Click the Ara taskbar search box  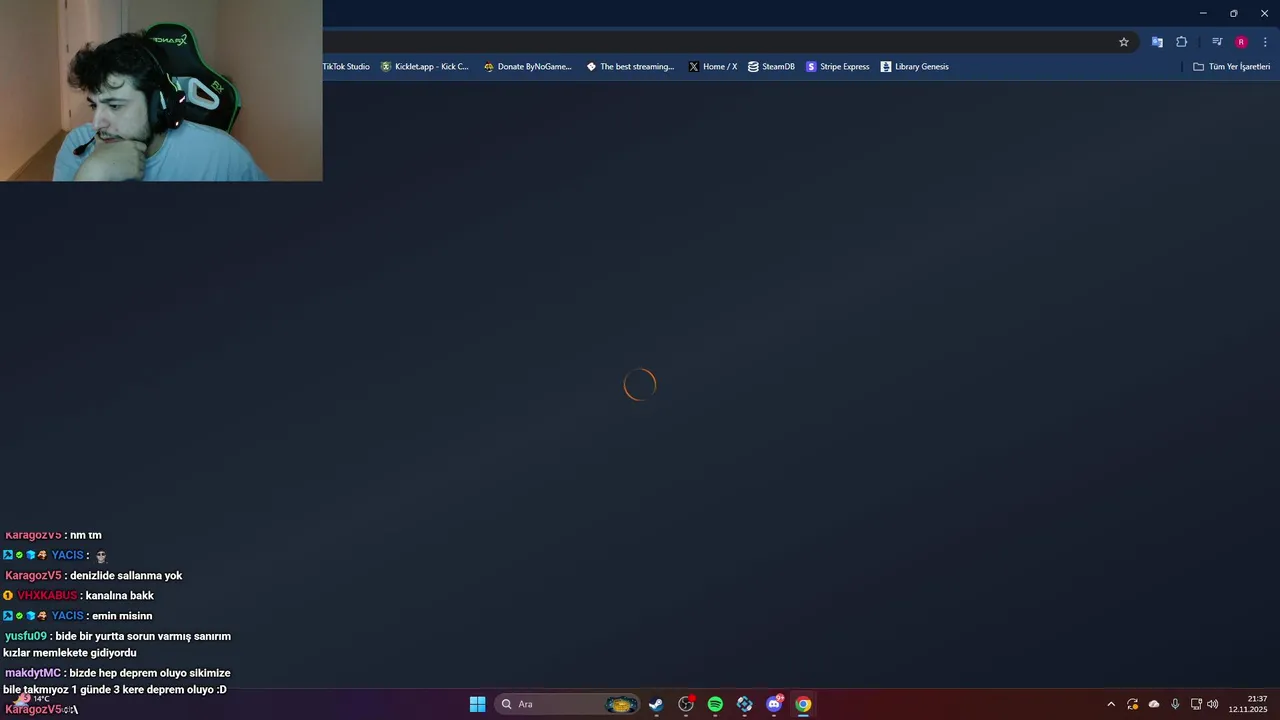coord(567,704)
